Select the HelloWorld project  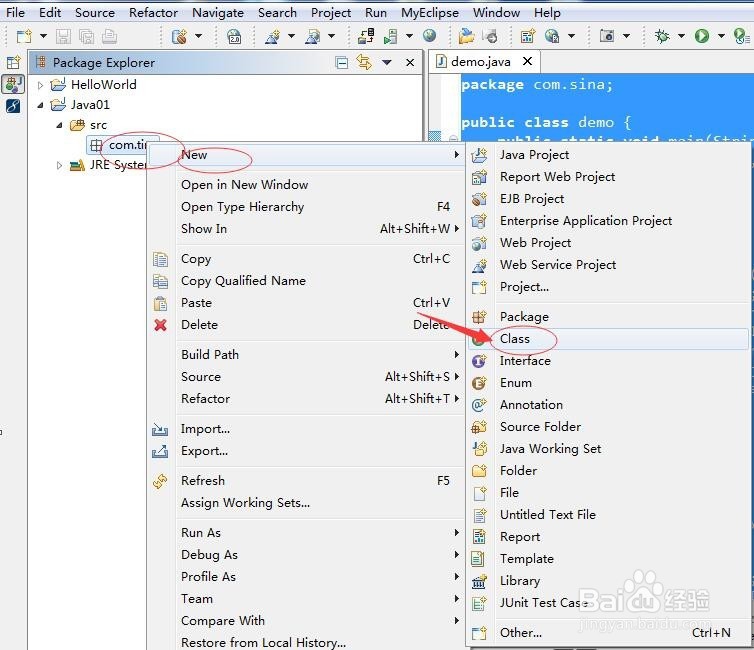click(x=103, y=85)
